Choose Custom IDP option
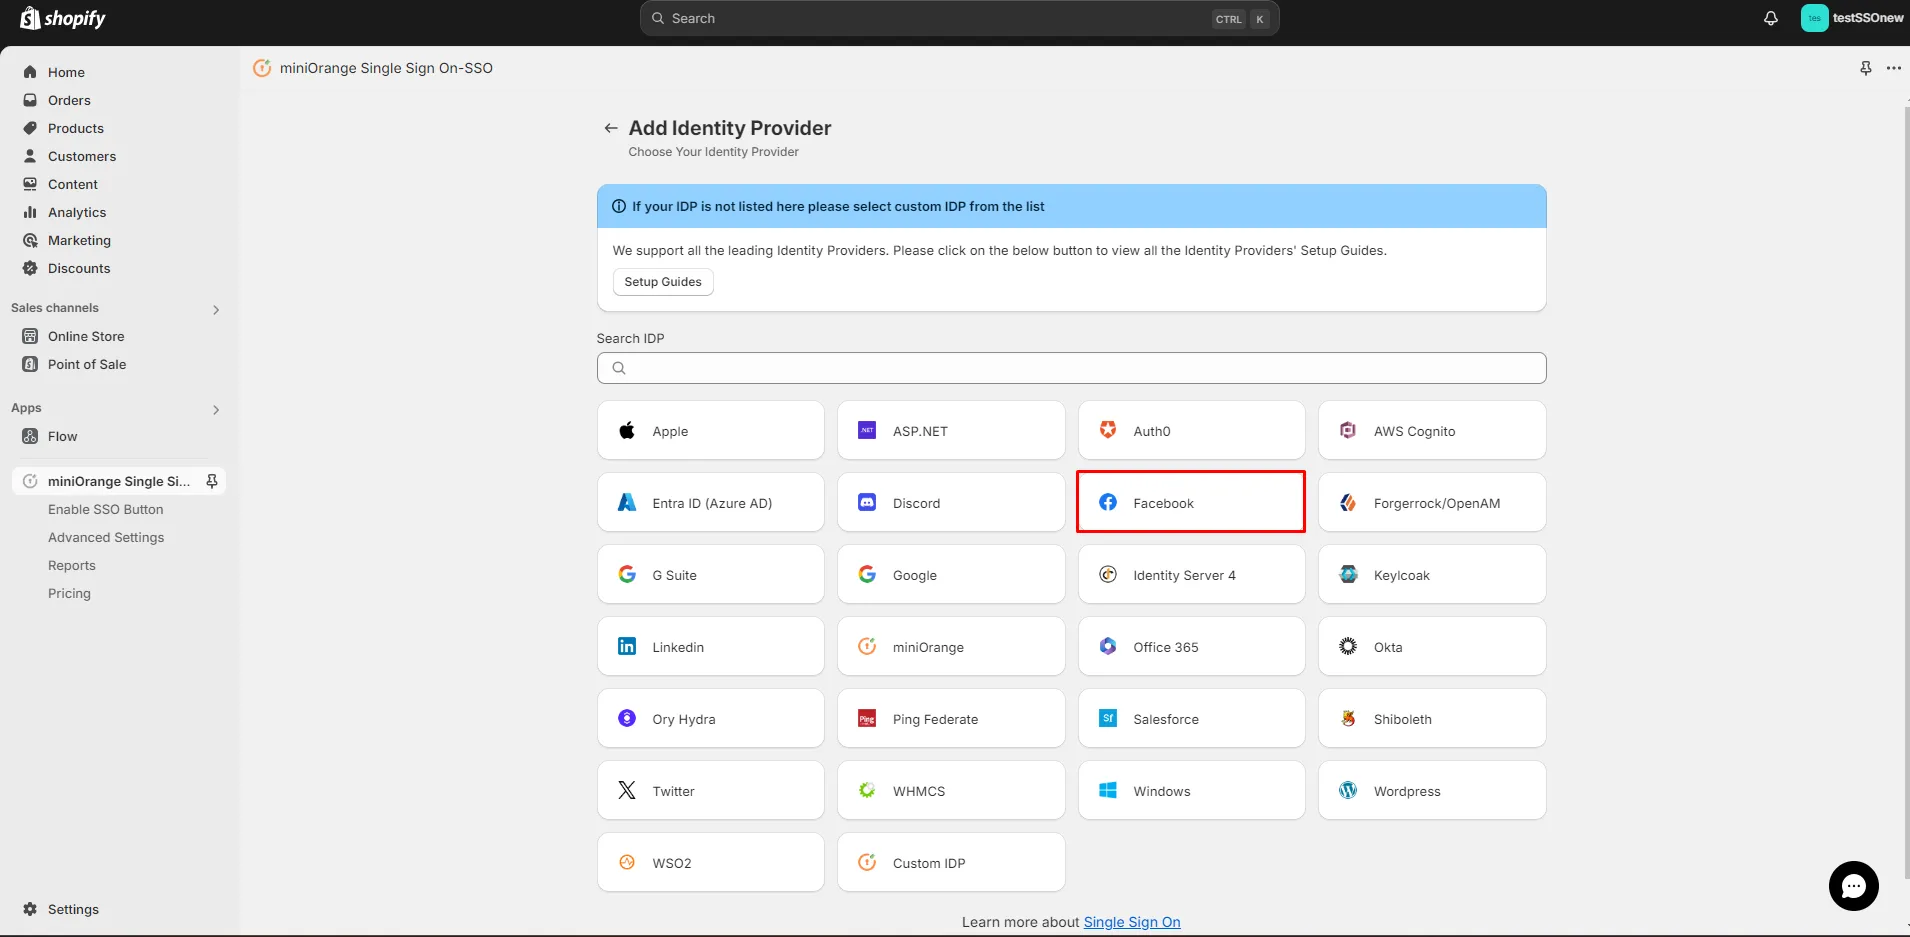 pos(951,863)
